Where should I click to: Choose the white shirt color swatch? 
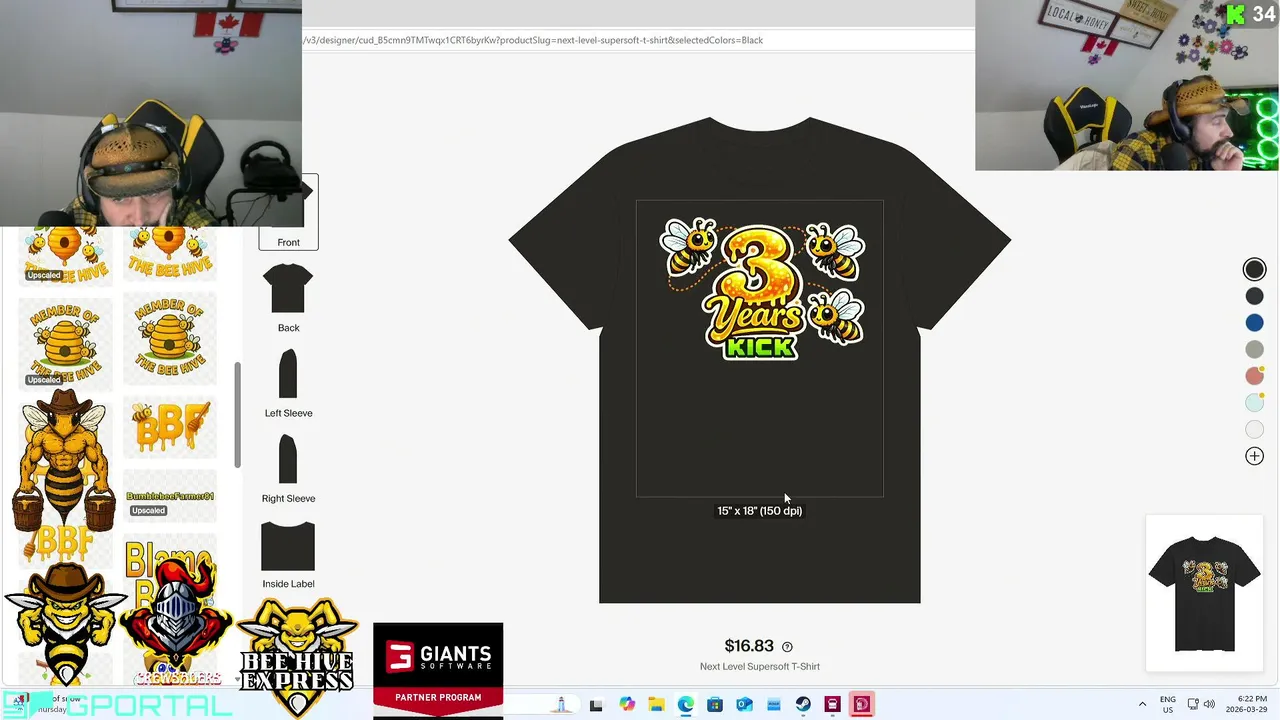[1254, 429]
